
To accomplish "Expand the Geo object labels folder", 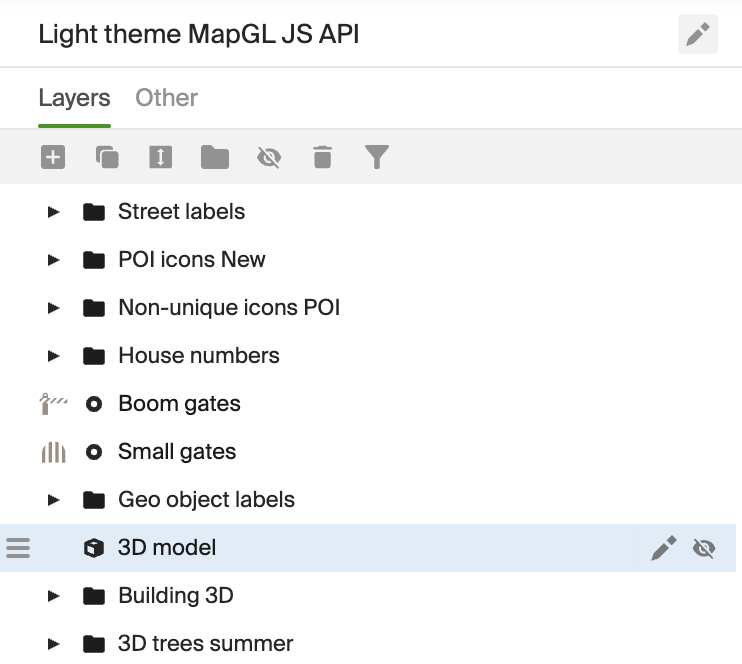I will [x=54, y=500].
